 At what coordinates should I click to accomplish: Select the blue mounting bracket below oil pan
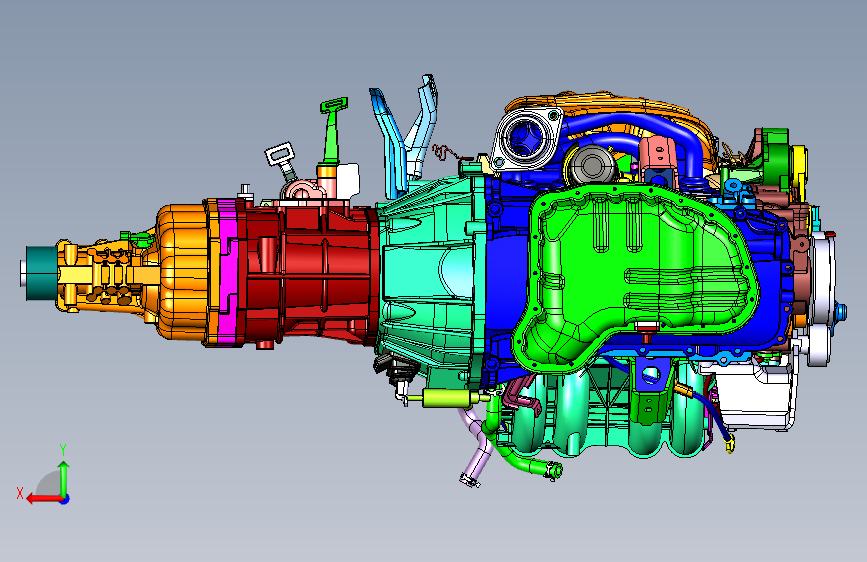click(651, 375)
